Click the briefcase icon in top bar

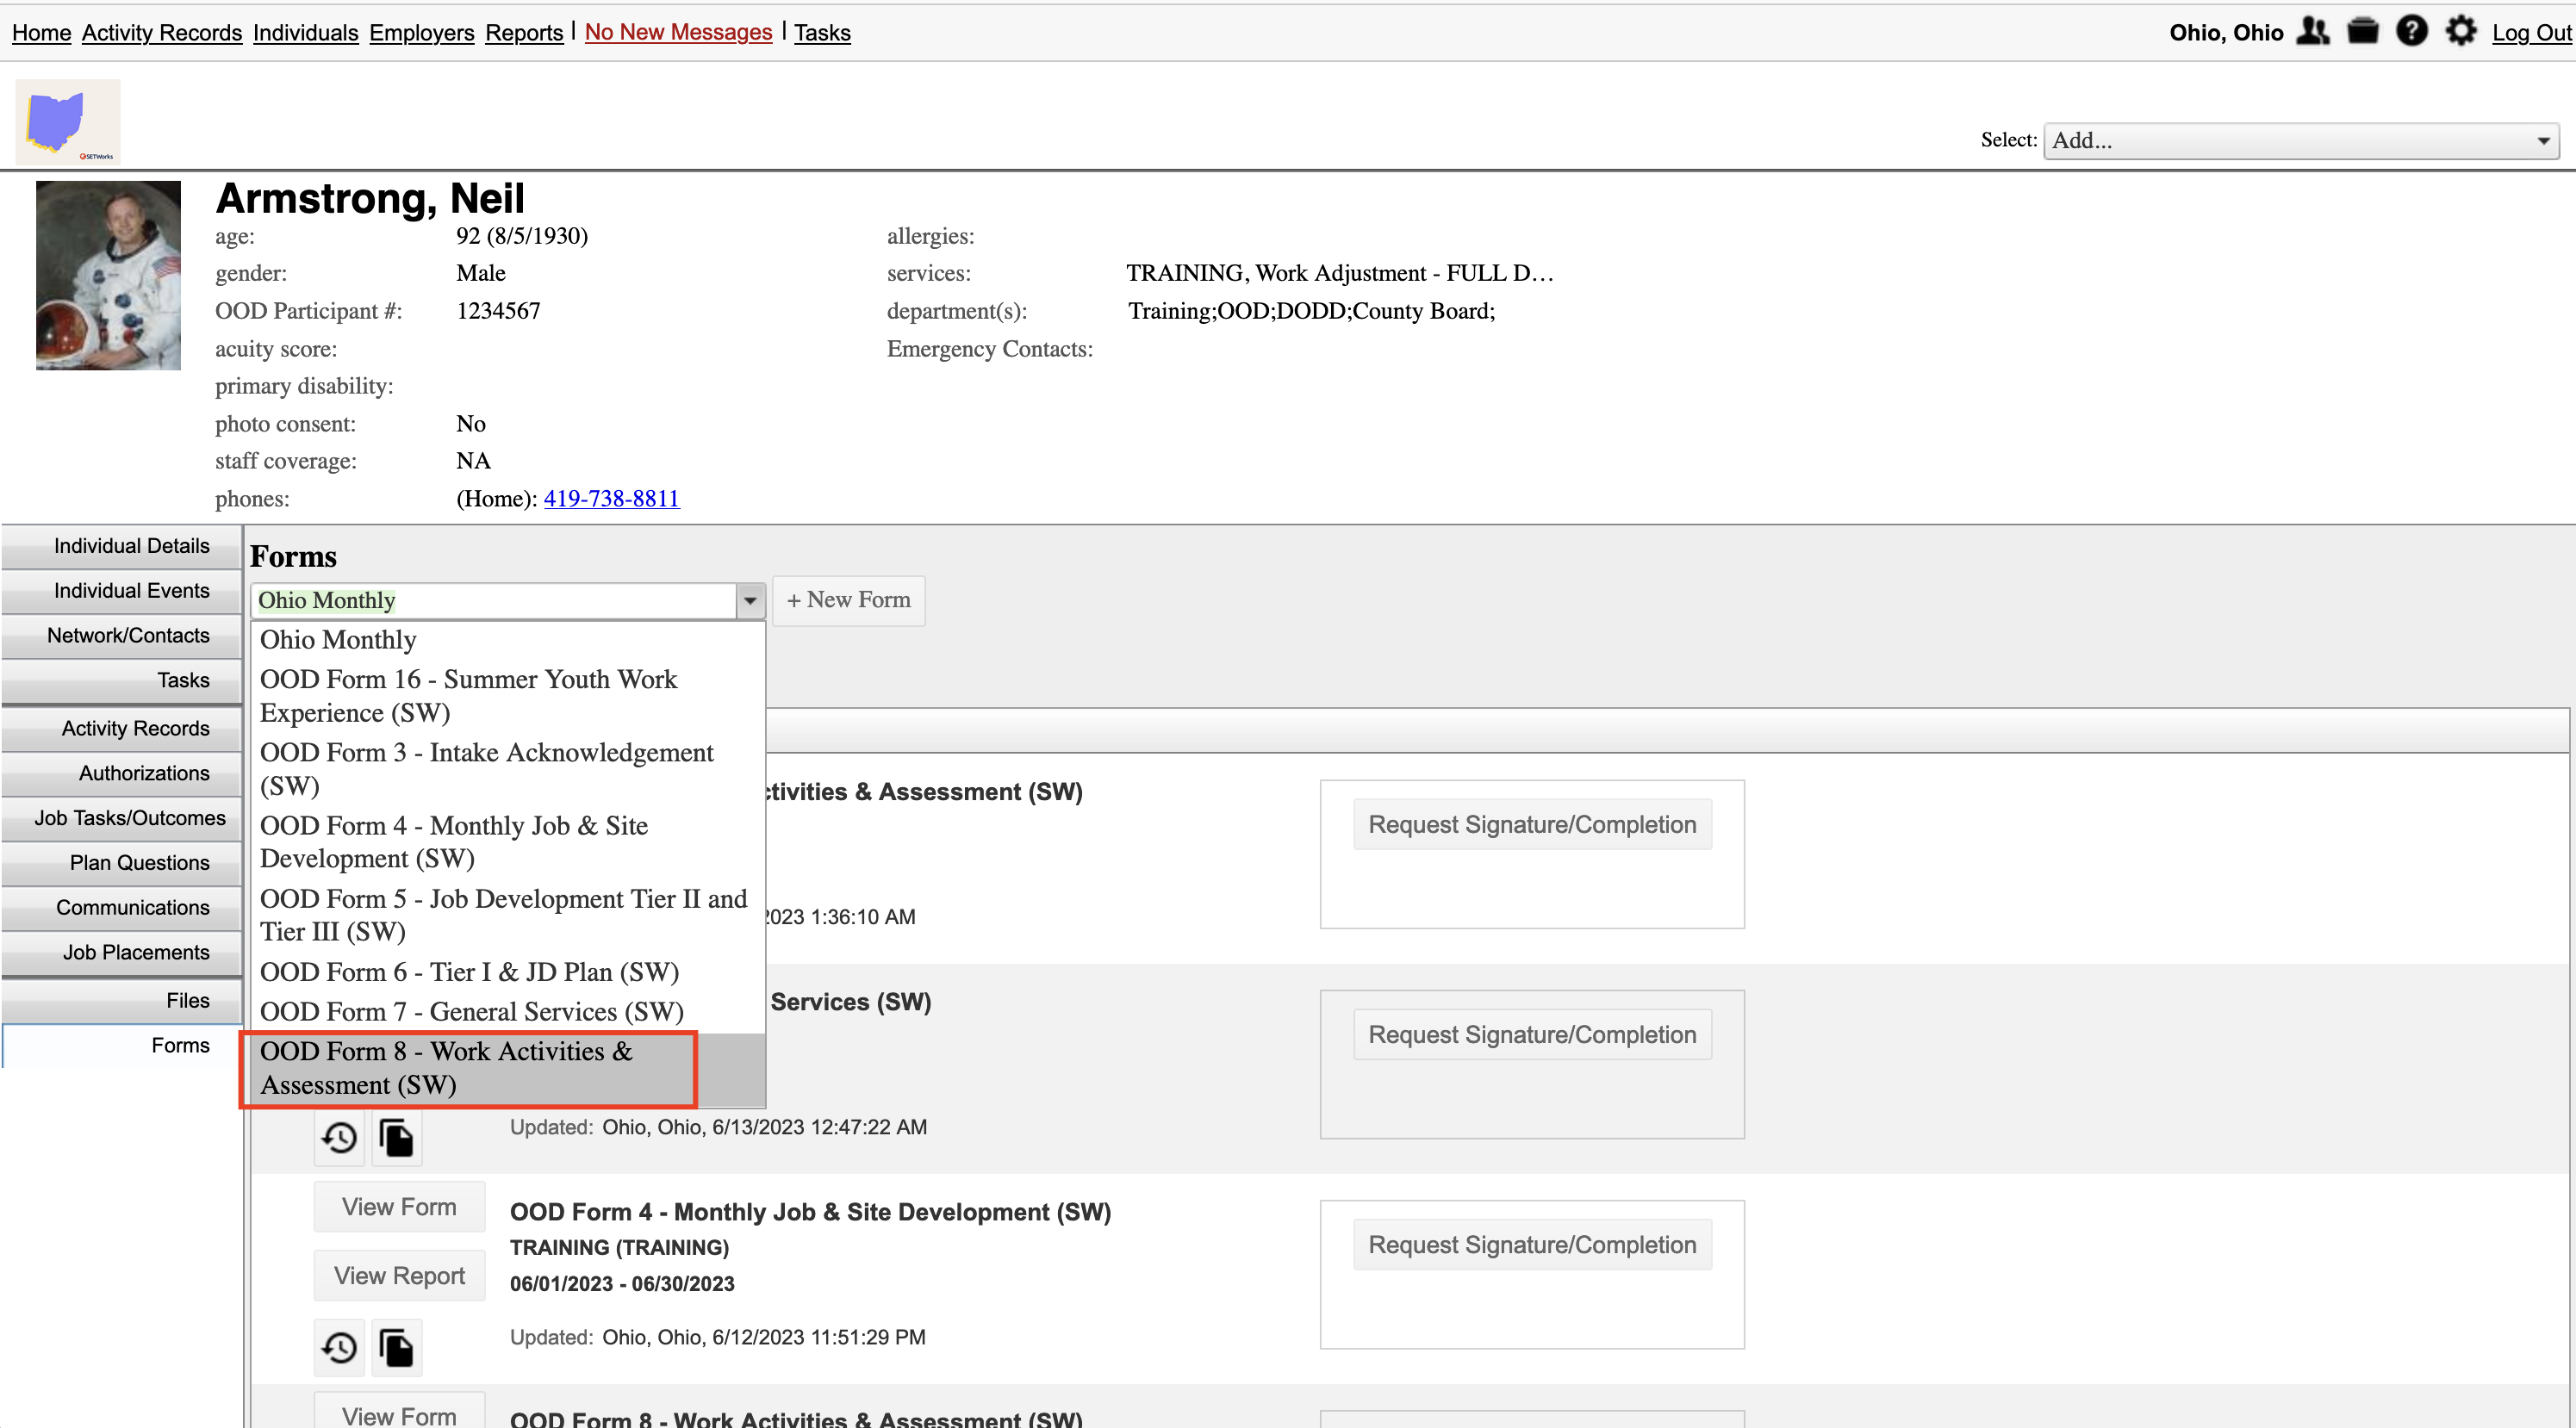coord(2363,31)
